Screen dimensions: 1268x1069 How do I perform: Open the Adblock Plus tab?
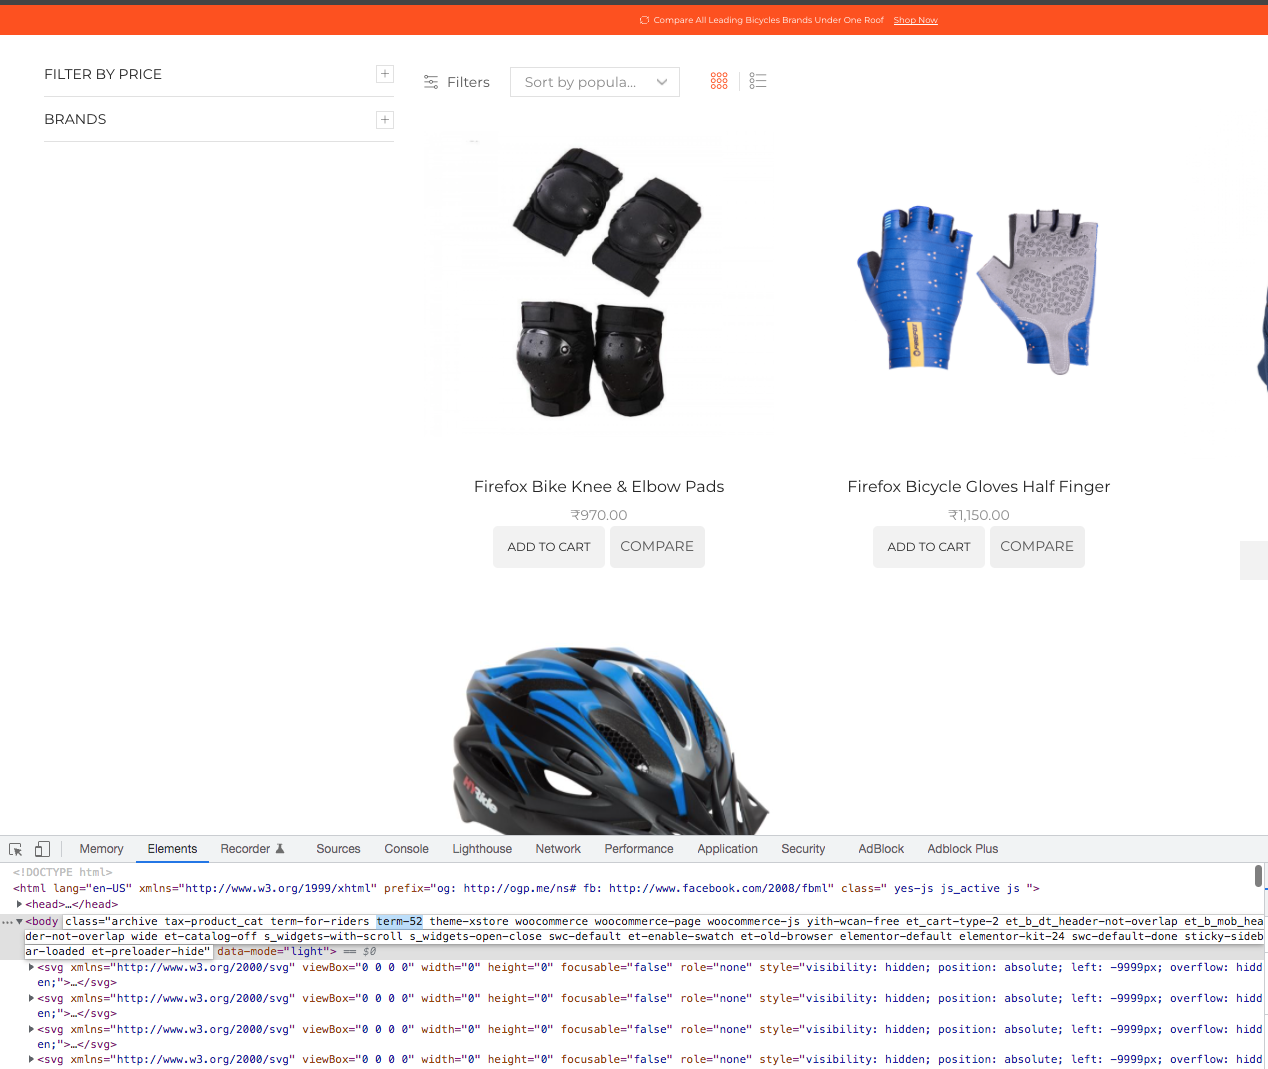[x=962, y=849]
